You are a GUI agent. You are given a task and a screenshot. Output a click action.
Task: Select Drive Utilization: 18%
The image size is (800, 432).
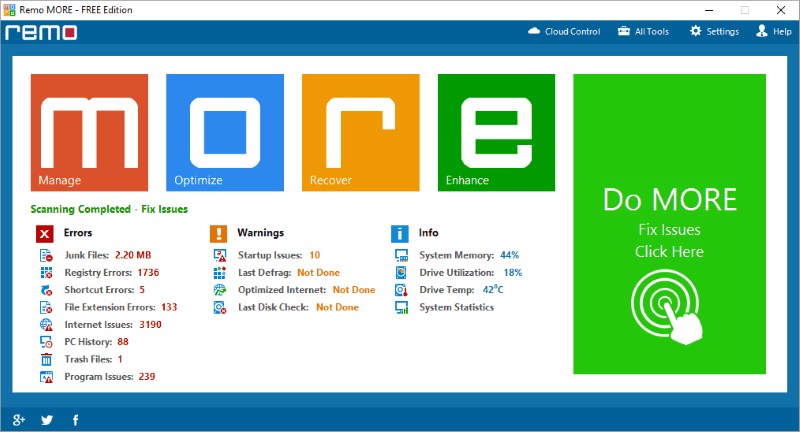click(x=471, y=272)
